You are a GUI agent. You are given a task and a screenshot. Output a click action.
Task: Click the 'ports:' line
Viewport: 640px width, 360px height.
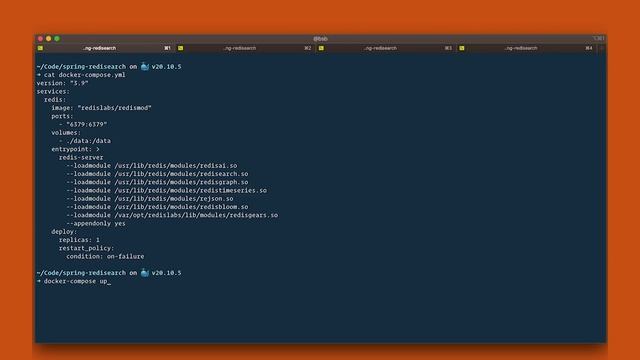tap(62, 116)
